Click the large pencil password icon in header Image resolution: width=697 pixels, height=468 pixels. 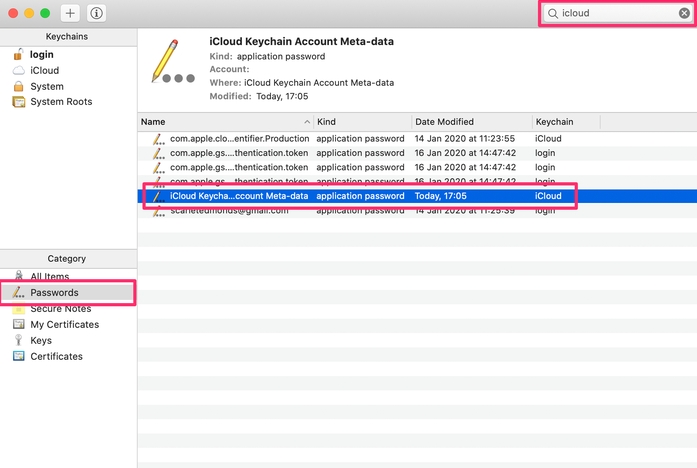172,61
